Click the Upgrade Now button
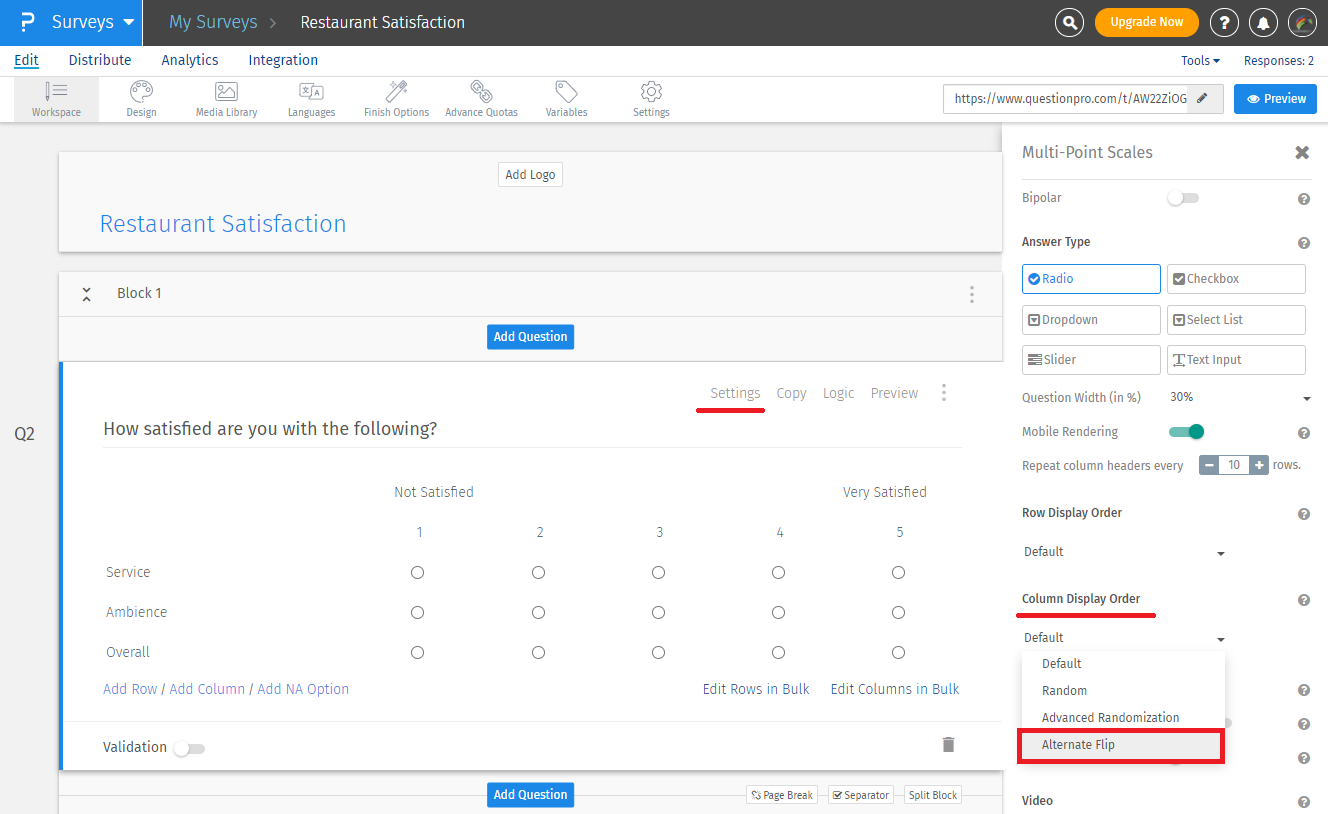1328x814 pixels. click(1146, 22)
